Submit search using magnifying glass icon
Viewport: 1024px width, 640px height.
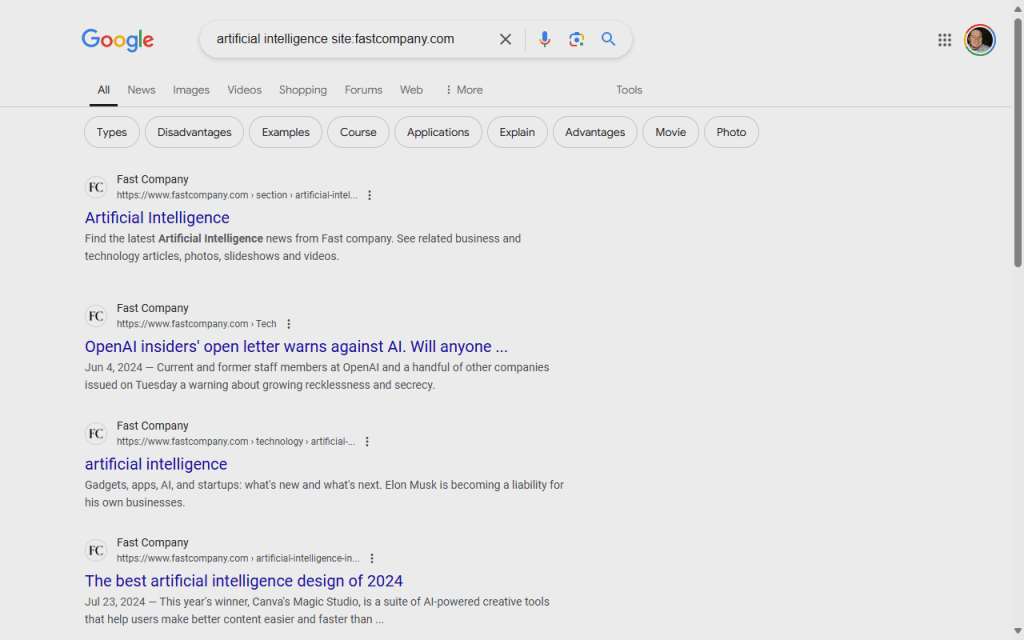(x=608, y=39)
